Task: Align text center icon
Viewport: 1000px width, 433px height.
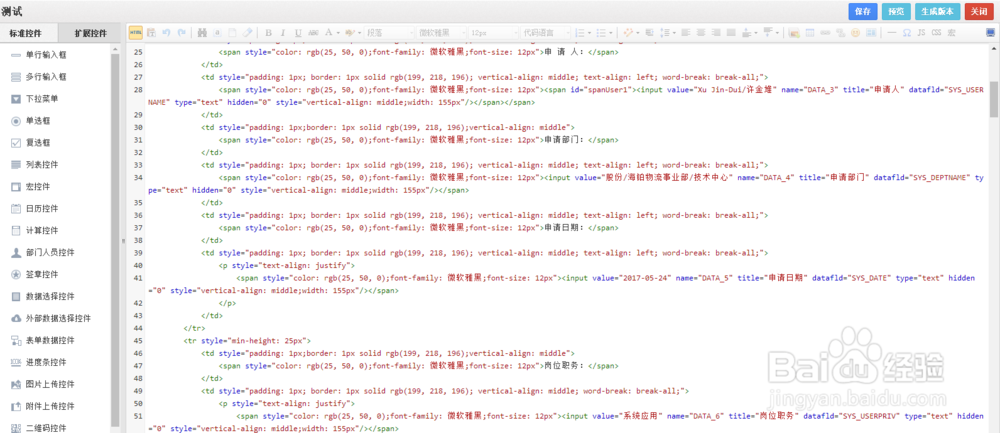Action: [x=701, y=33]
